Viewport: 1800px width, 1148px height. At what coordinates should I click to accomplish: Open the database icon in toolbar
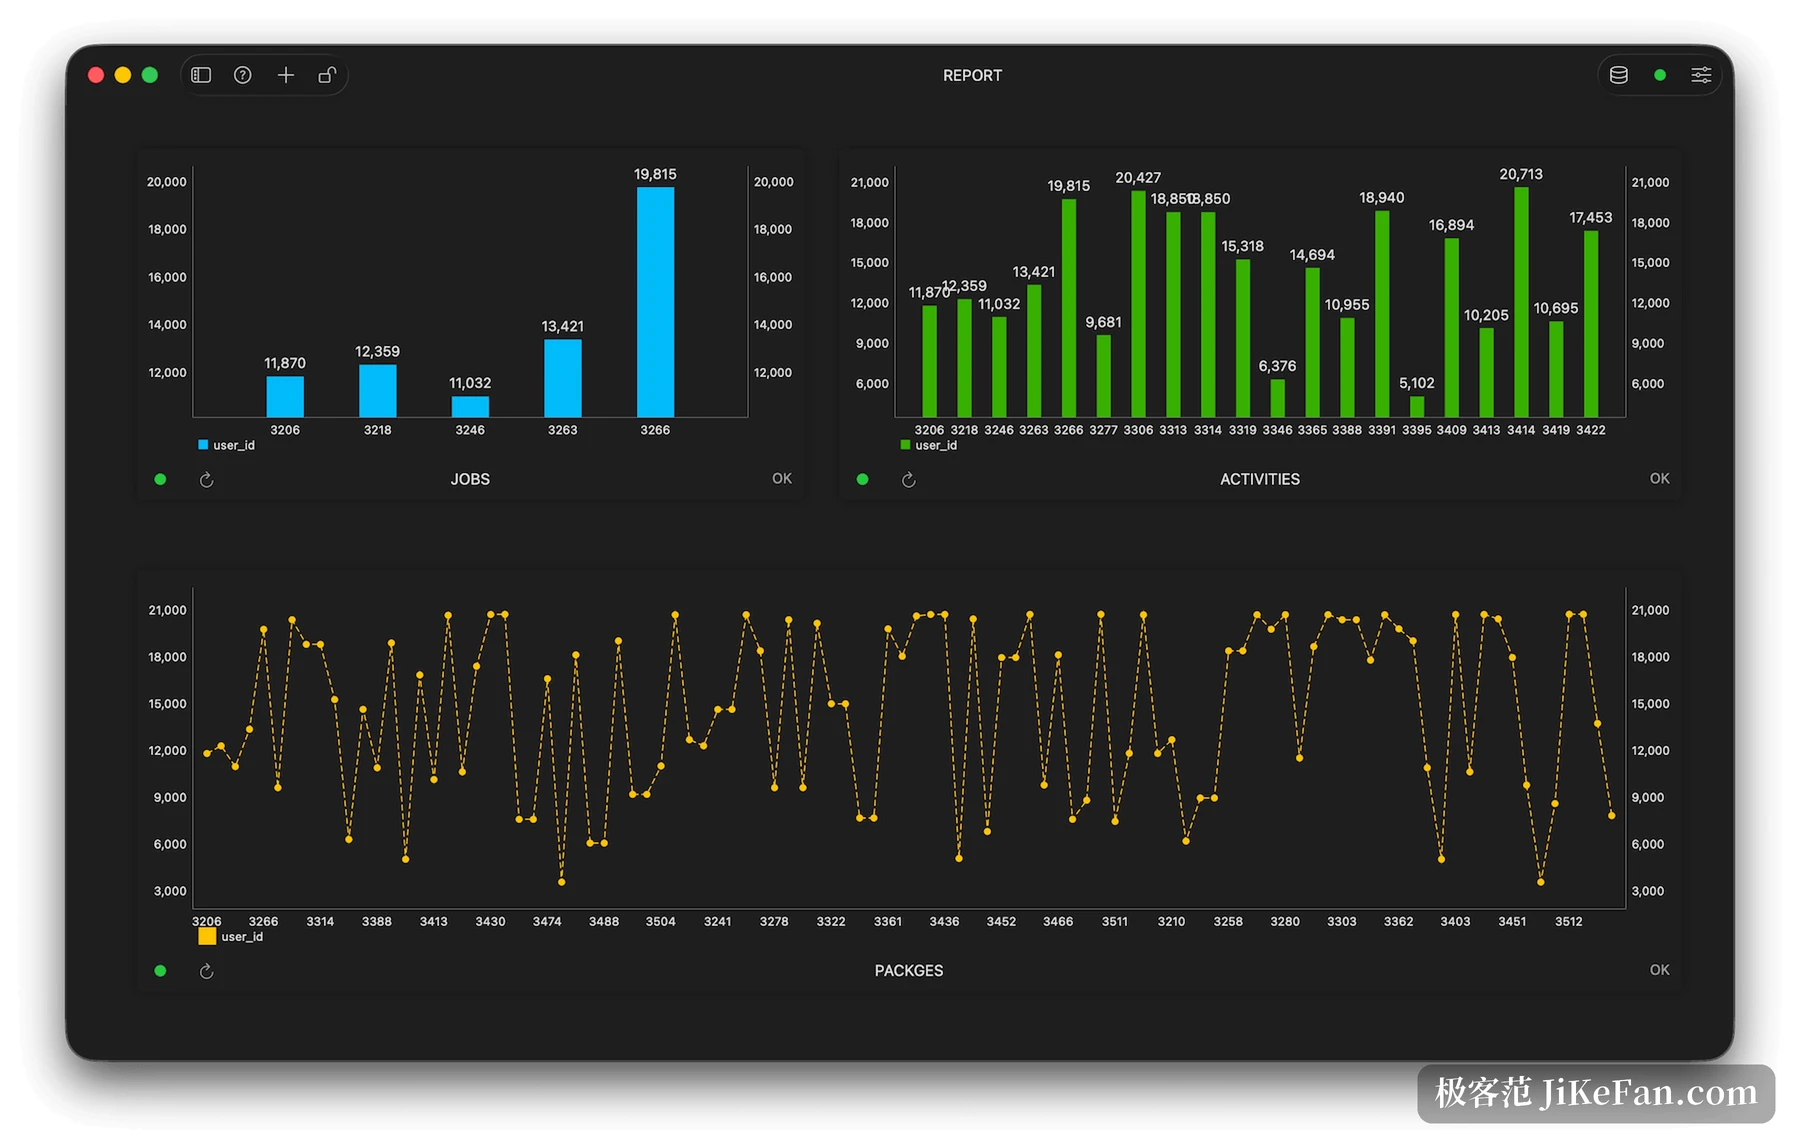click(x=1619, y=75)
